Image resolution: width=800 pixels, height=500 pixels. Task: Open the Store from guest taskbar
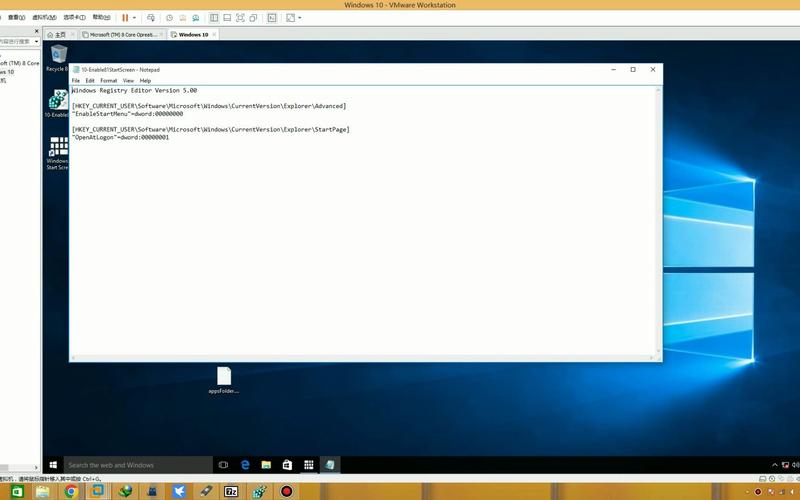pyautogui.click(x=287, y=465)
